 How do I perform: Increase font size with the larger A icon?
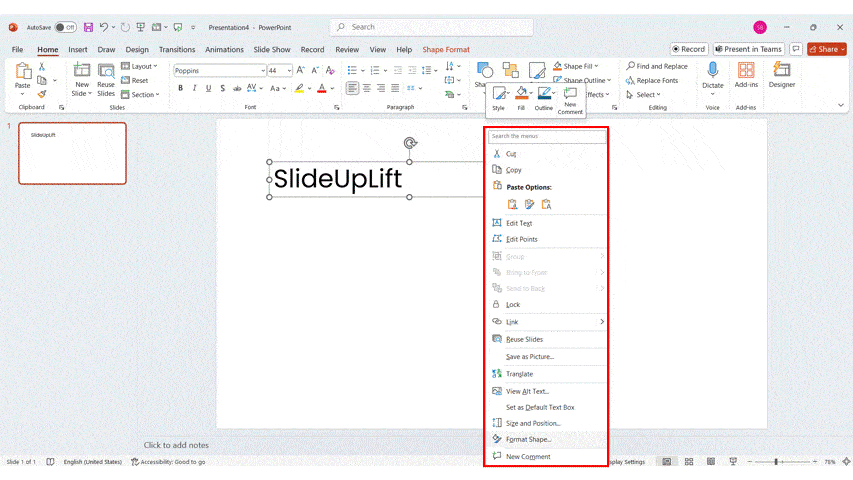tap(300, 70)
